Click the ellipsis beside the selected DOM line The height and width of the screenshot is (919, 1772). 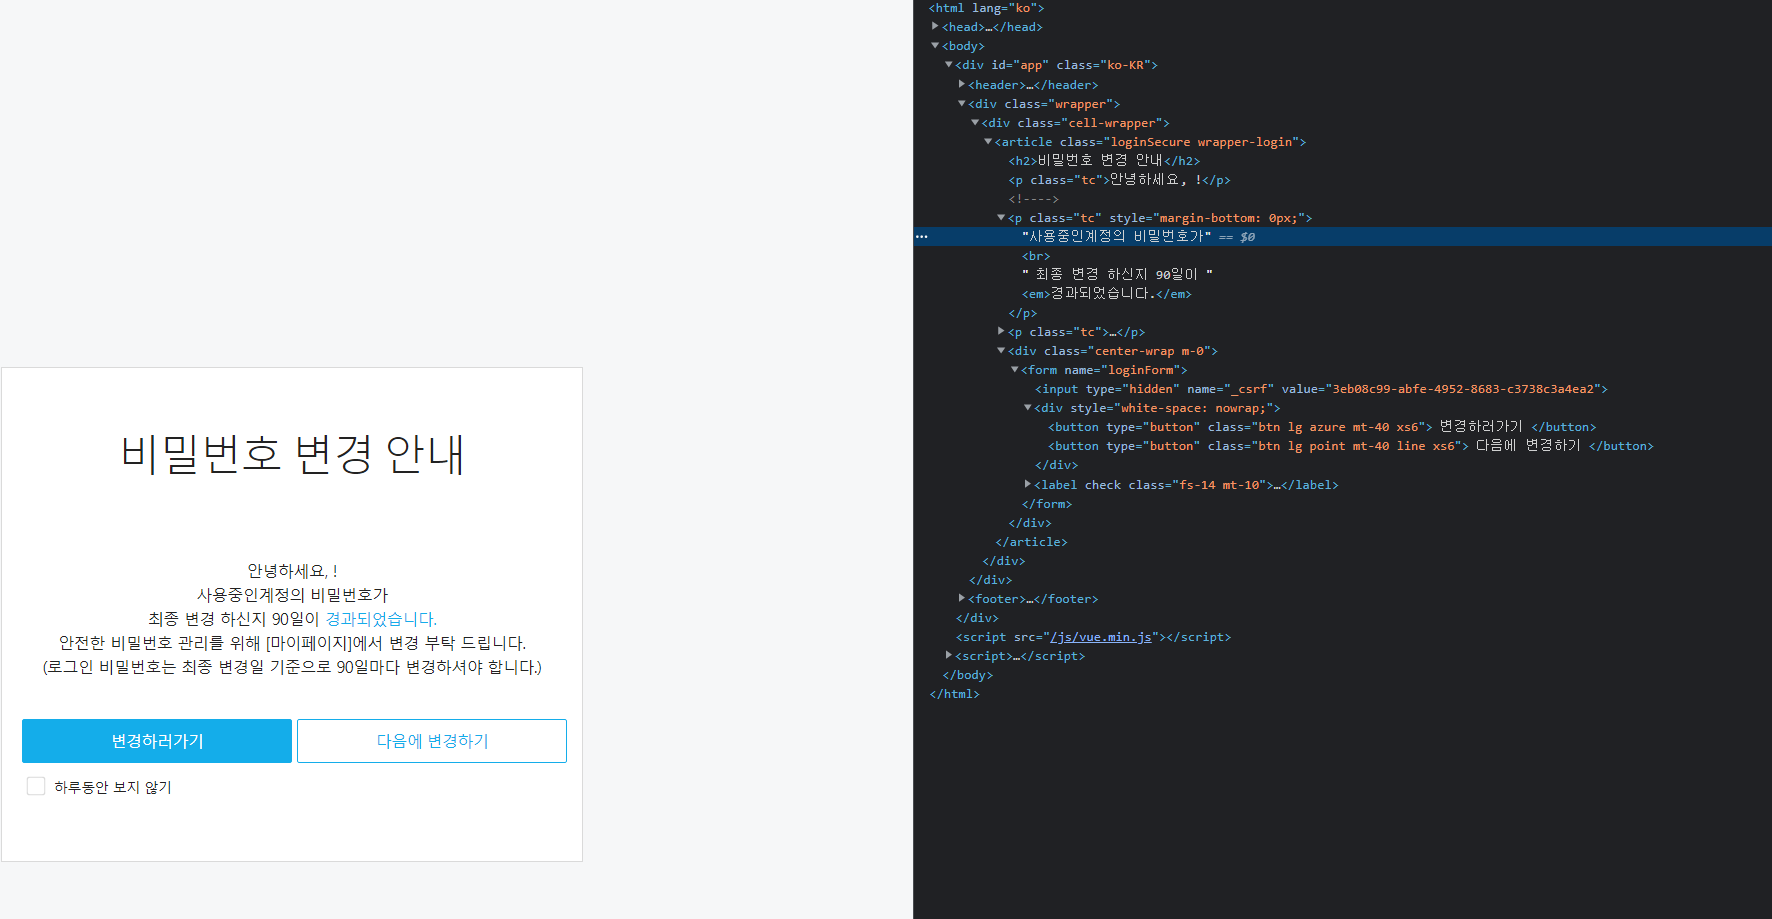click(x=922, y=237)
